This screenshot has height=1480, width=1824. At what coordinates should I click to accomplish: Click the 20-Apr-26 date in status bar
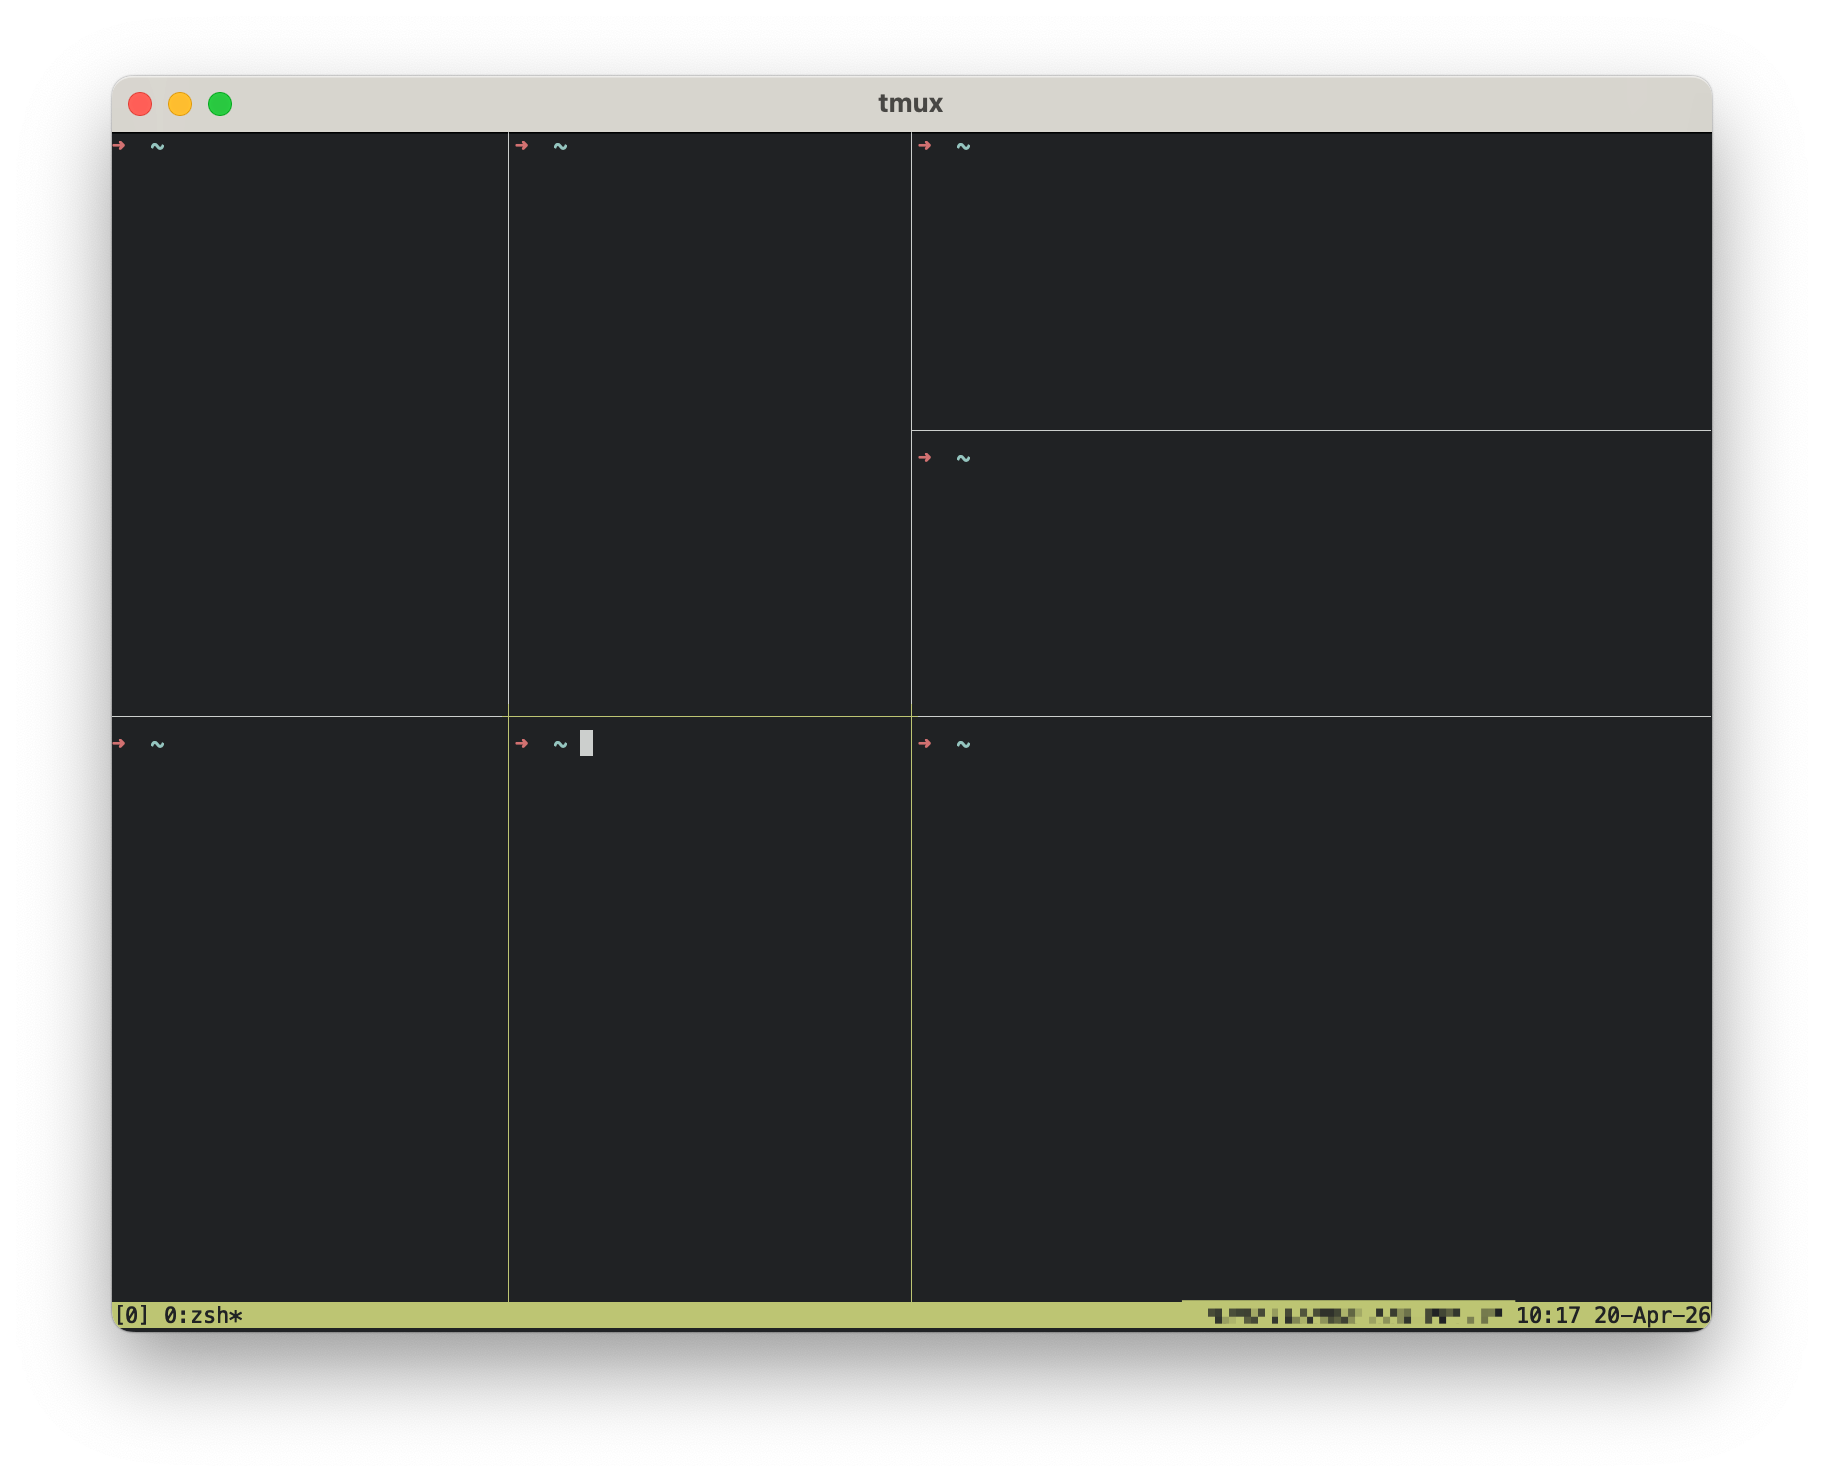click(1651, 1315)
